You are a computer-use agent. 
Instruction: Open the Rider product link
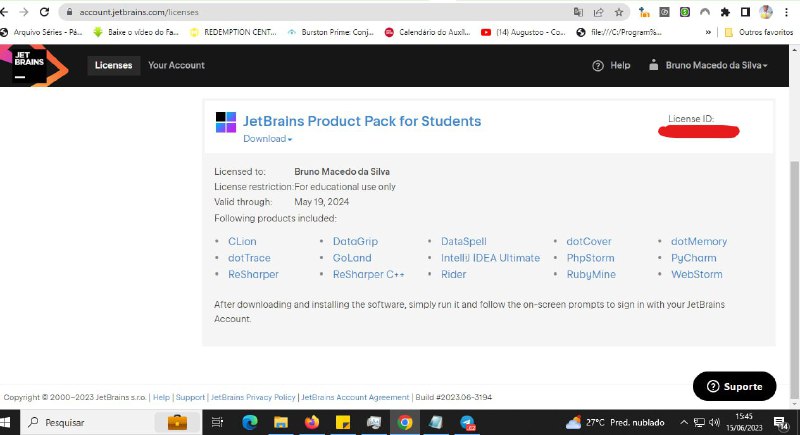click(454, 274)
